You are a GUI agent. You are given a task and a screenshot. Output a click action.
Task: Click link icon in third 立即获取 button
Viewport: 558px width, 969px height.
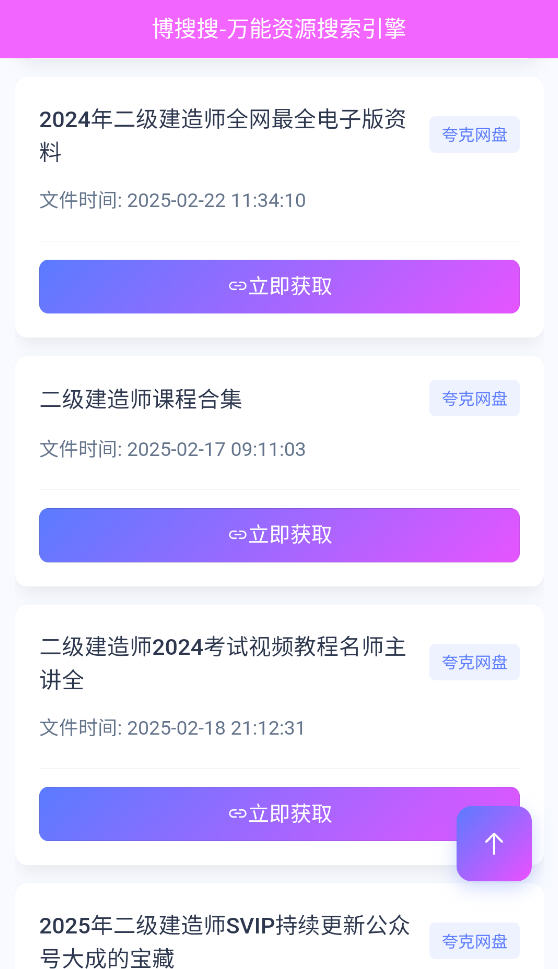pos(237,813)
